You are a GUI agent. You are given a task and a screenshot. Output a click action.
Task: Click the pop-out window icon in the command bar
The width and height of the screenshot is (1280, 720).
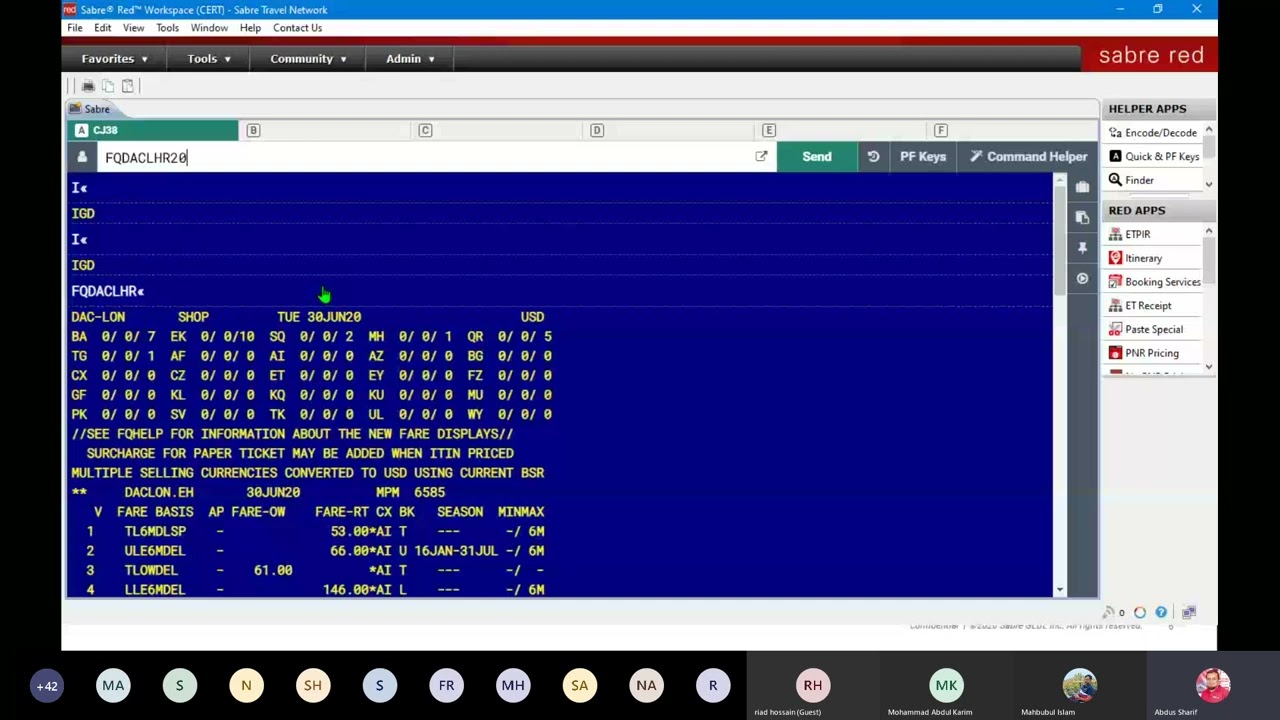761,156
